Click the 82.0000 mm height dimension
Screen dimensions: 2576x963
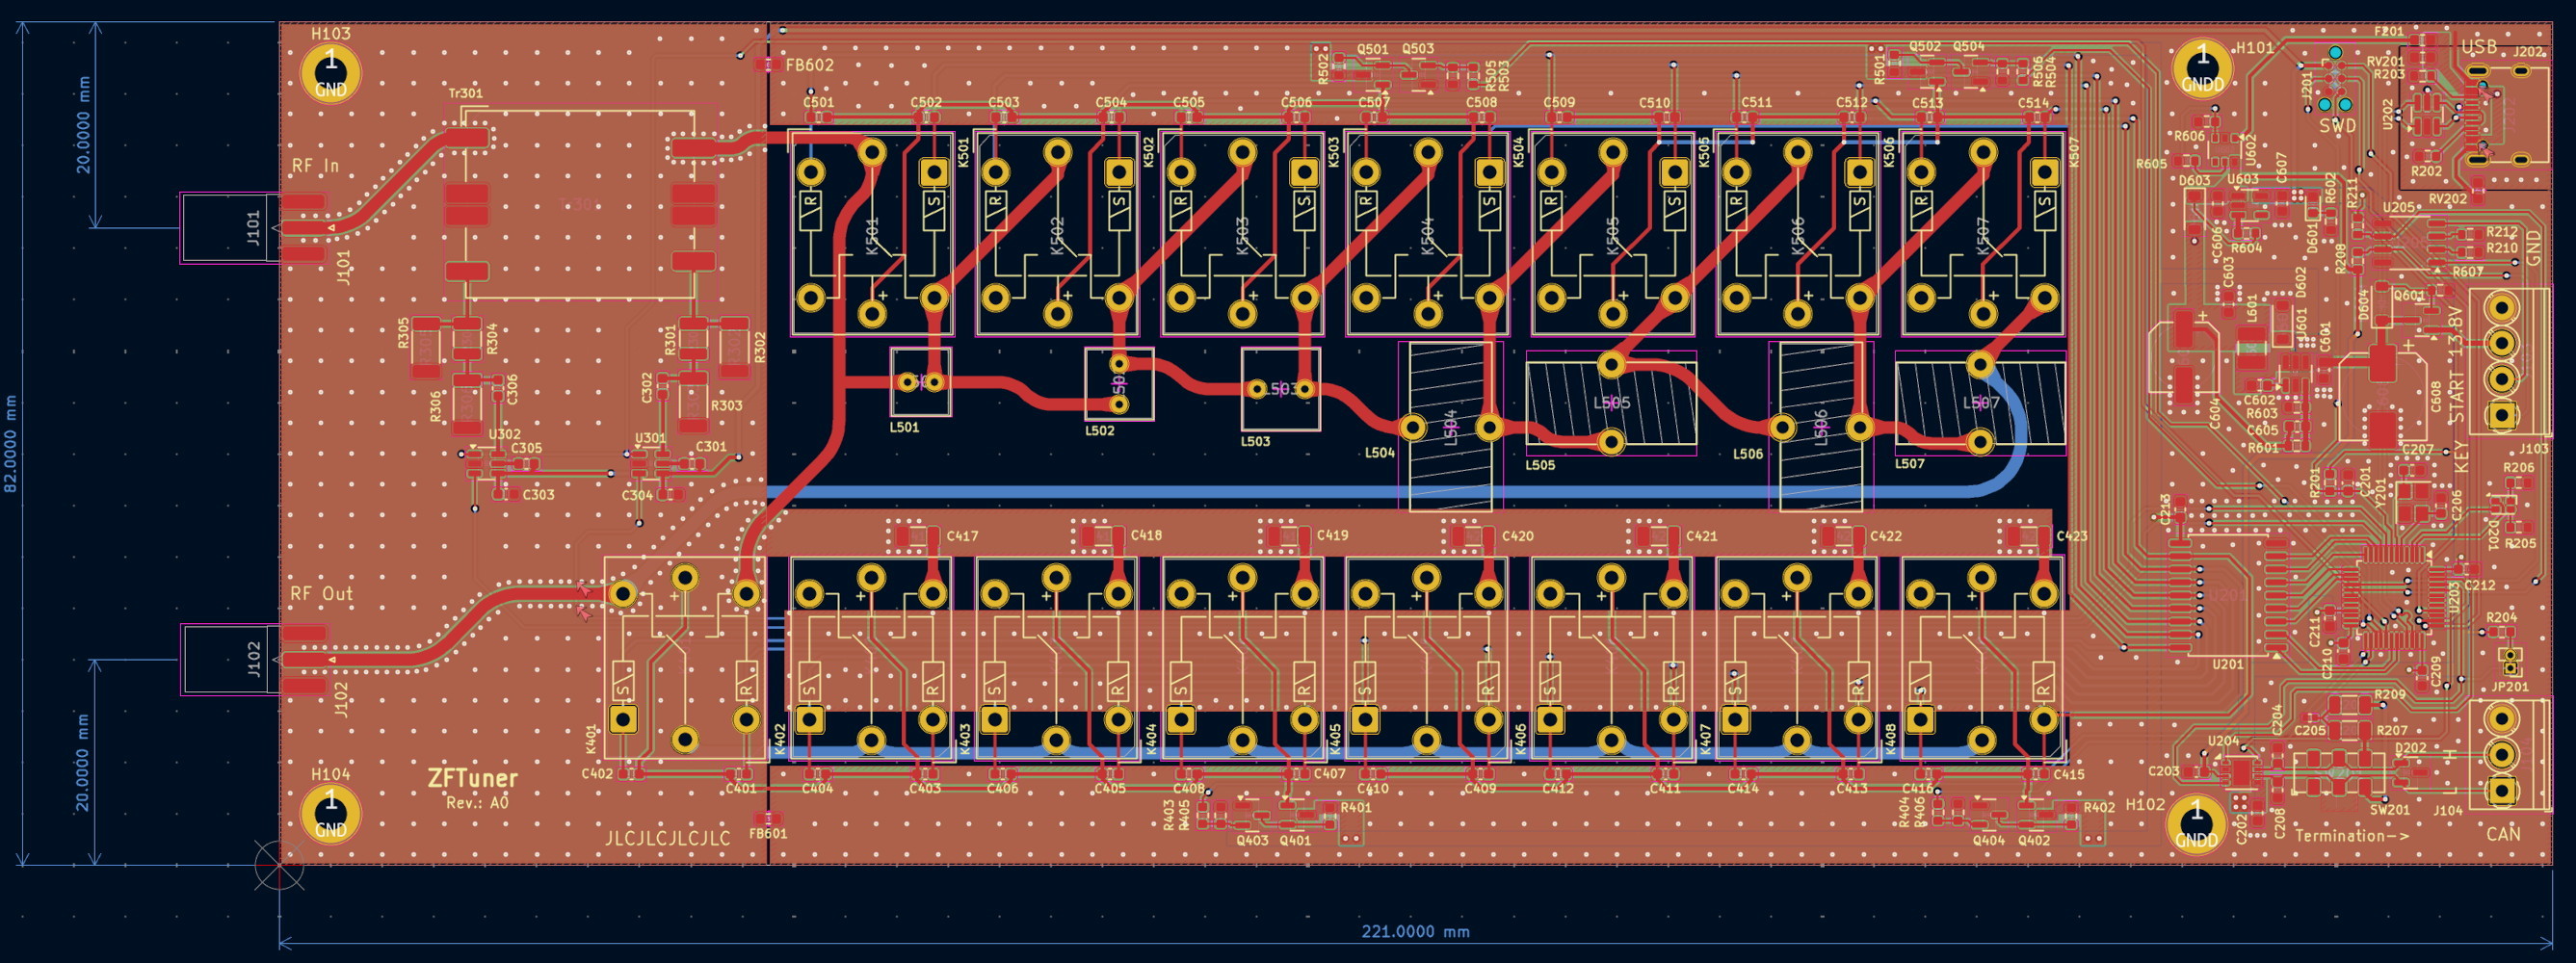(11, 444)
